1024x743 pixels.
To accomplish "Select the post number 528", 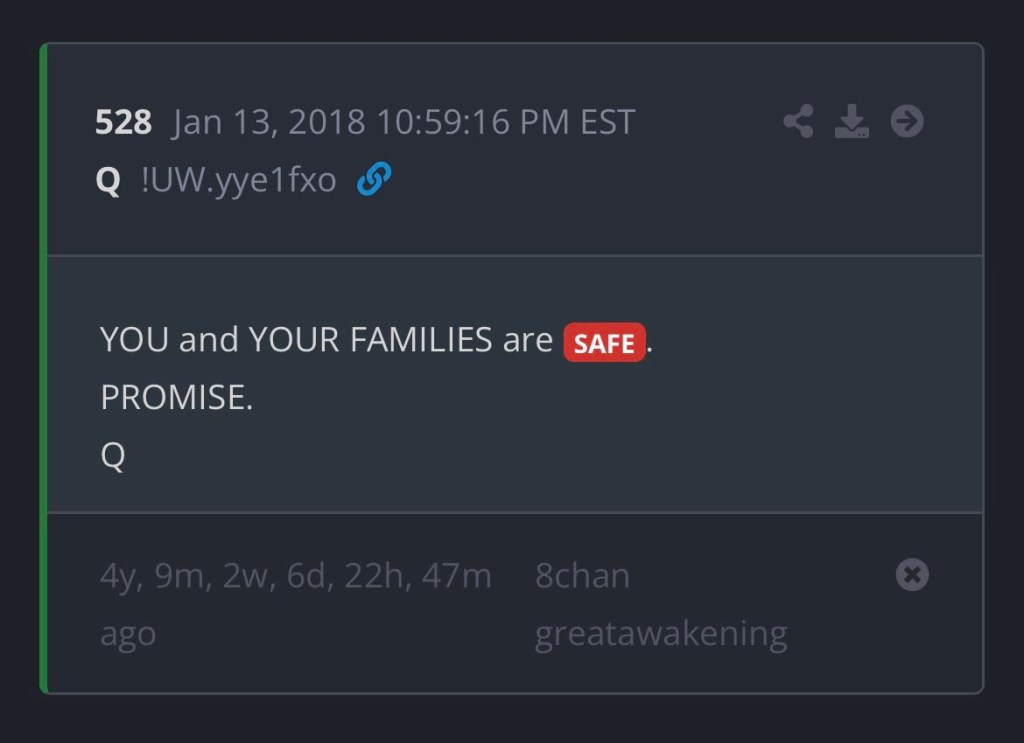I will click(x=123, y=122).
